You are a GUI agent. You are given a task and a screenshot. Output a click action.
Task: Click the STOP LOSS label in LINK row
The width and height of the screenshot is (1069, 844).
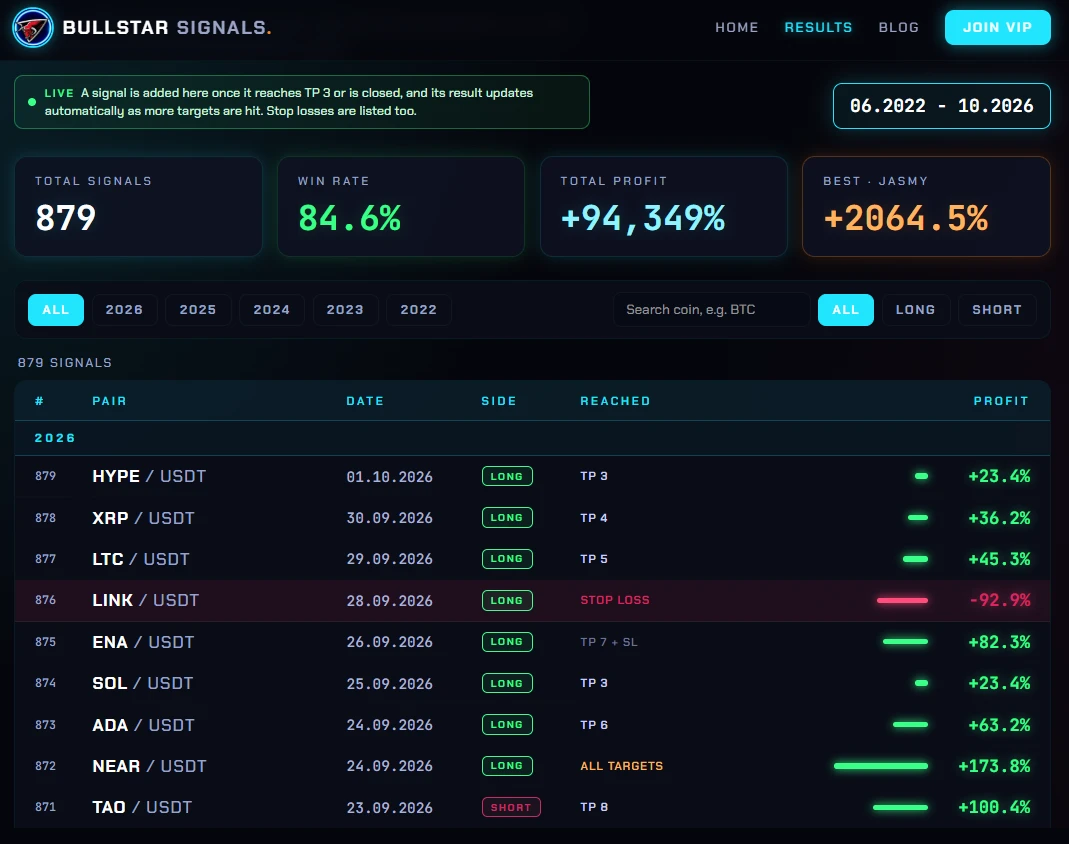tap(615, 600)
